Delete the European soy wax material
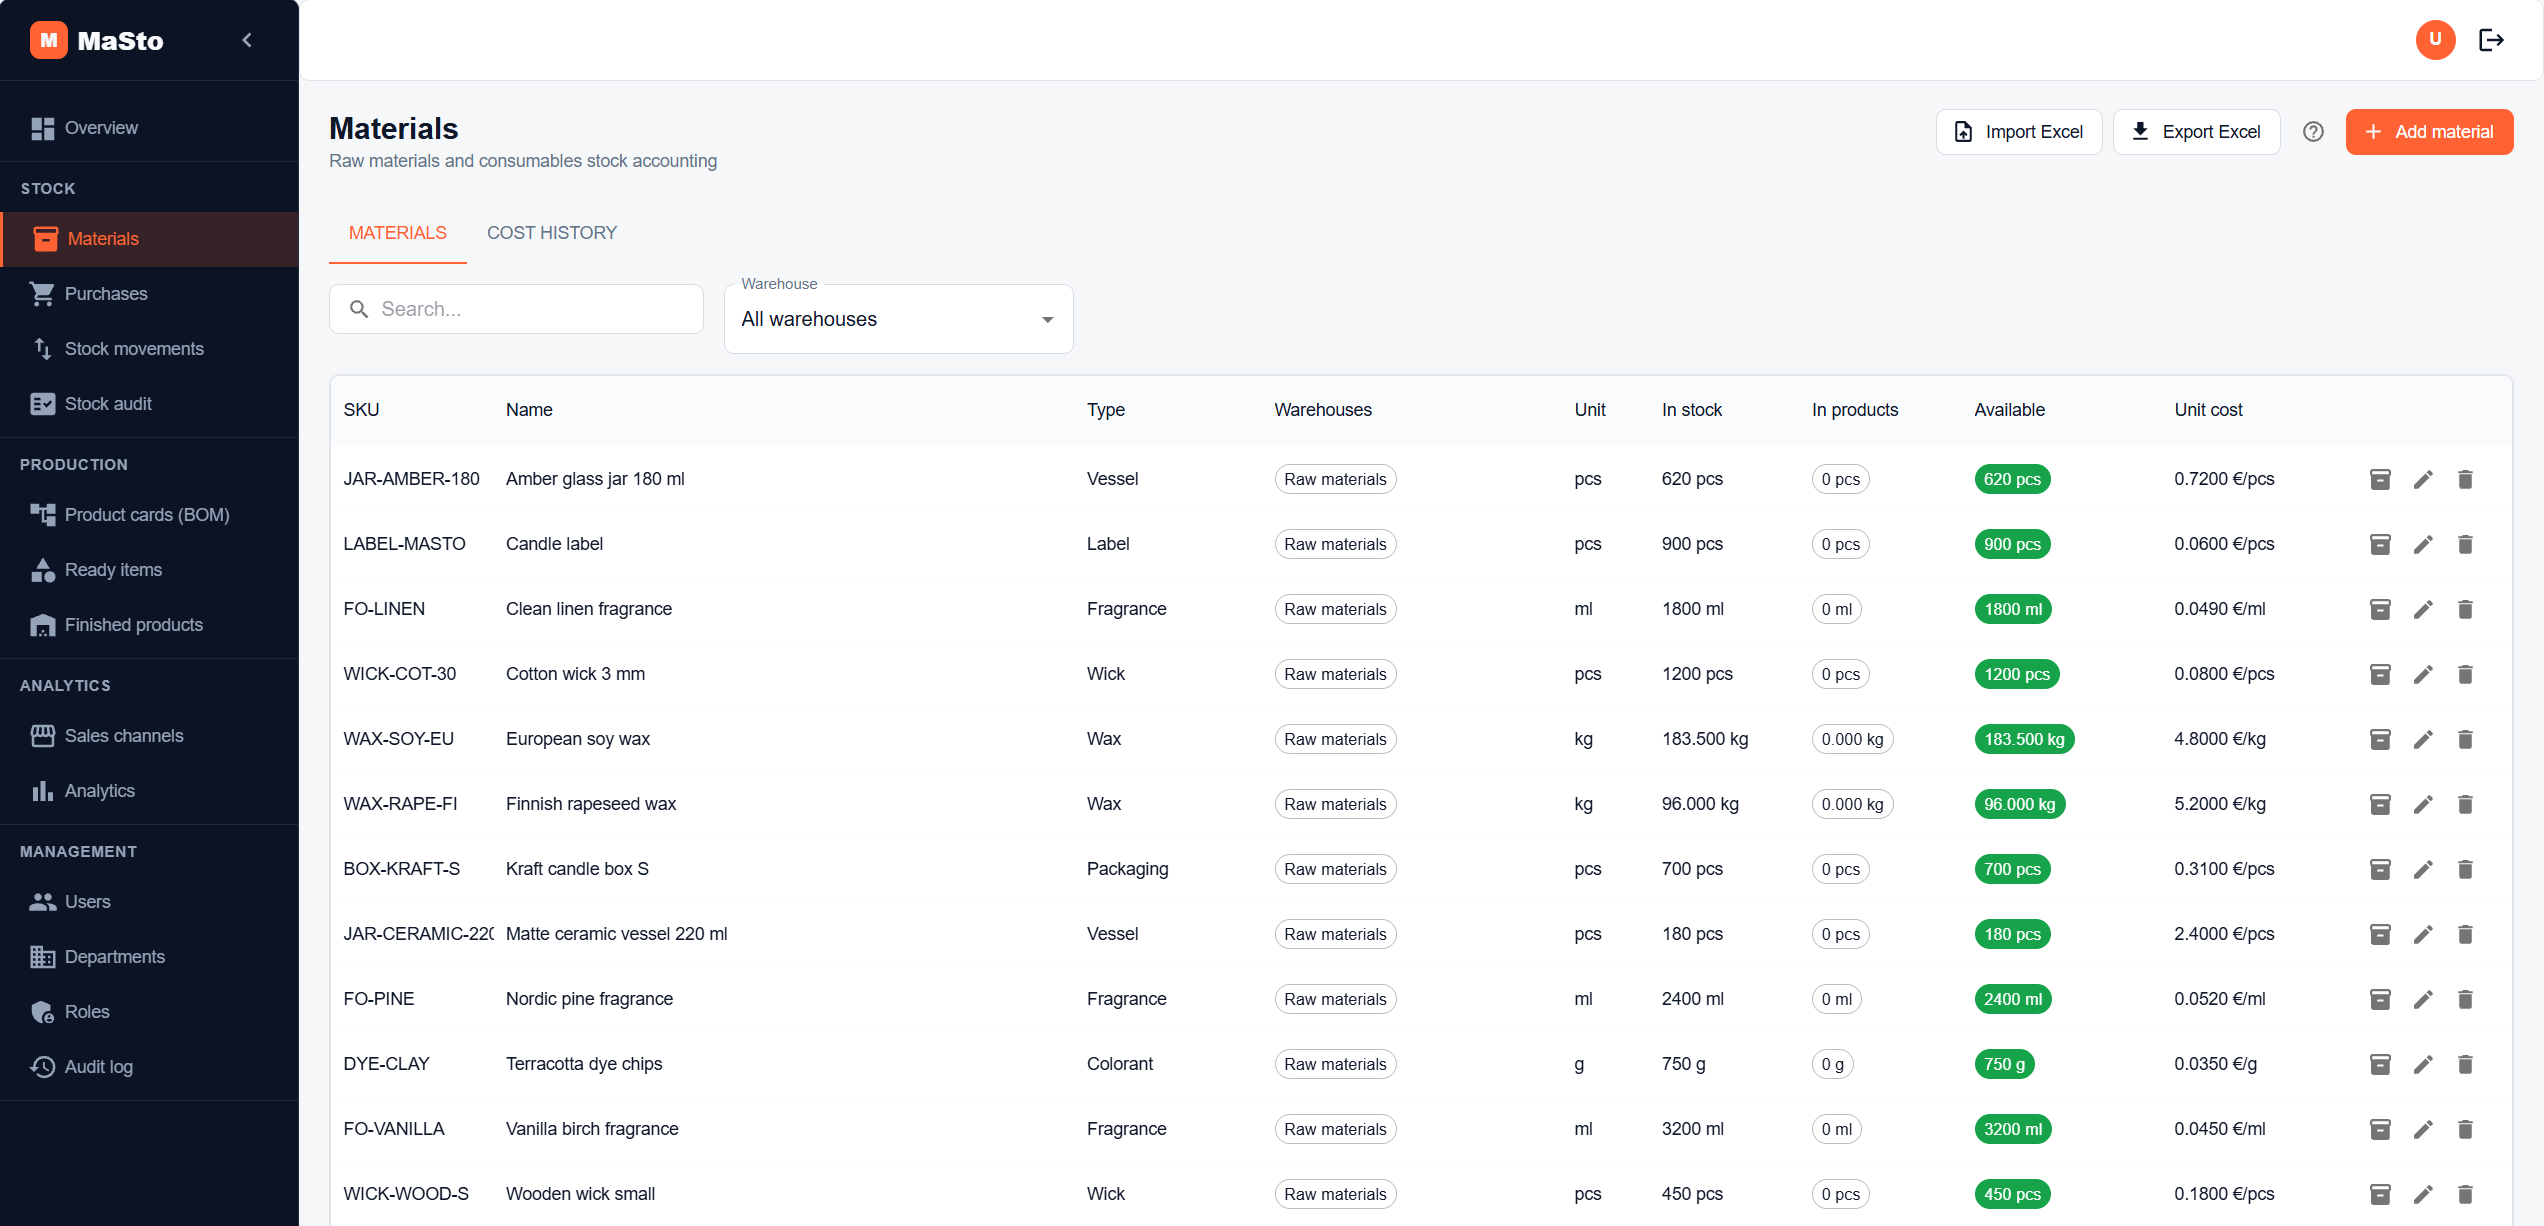 (2465, 739)
